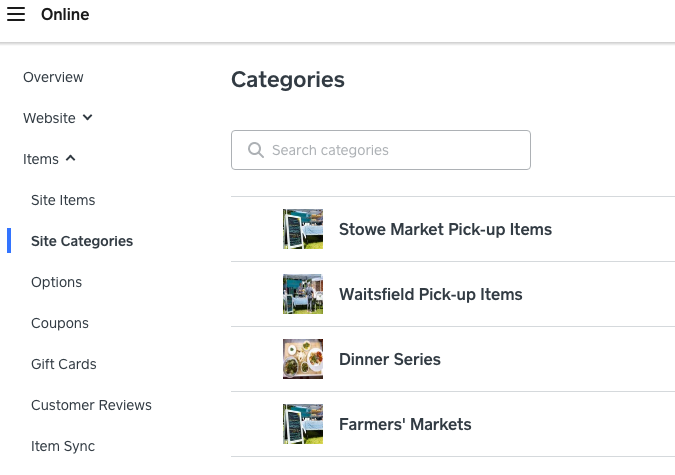Select the Waitsfield Pick-up Items category name
Image resolution: width=675 pixels, height=475 pixels.
click(x=431, y=294)
